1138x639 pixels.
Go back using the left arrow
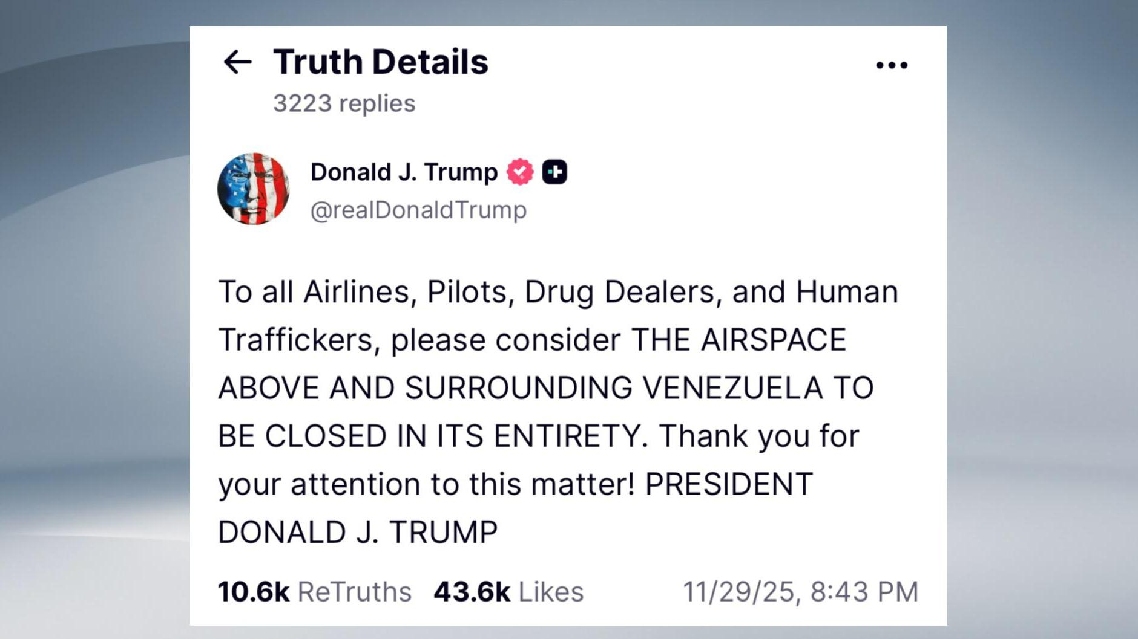[x=237, y=62]
